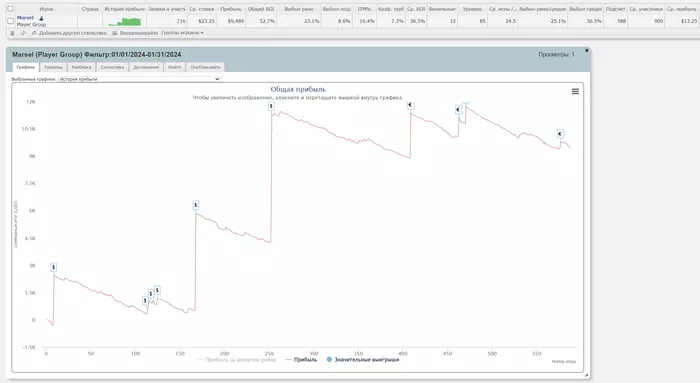Sort by the 'Общий ROI' column header
Screen dimensions: 700x383
261,9
